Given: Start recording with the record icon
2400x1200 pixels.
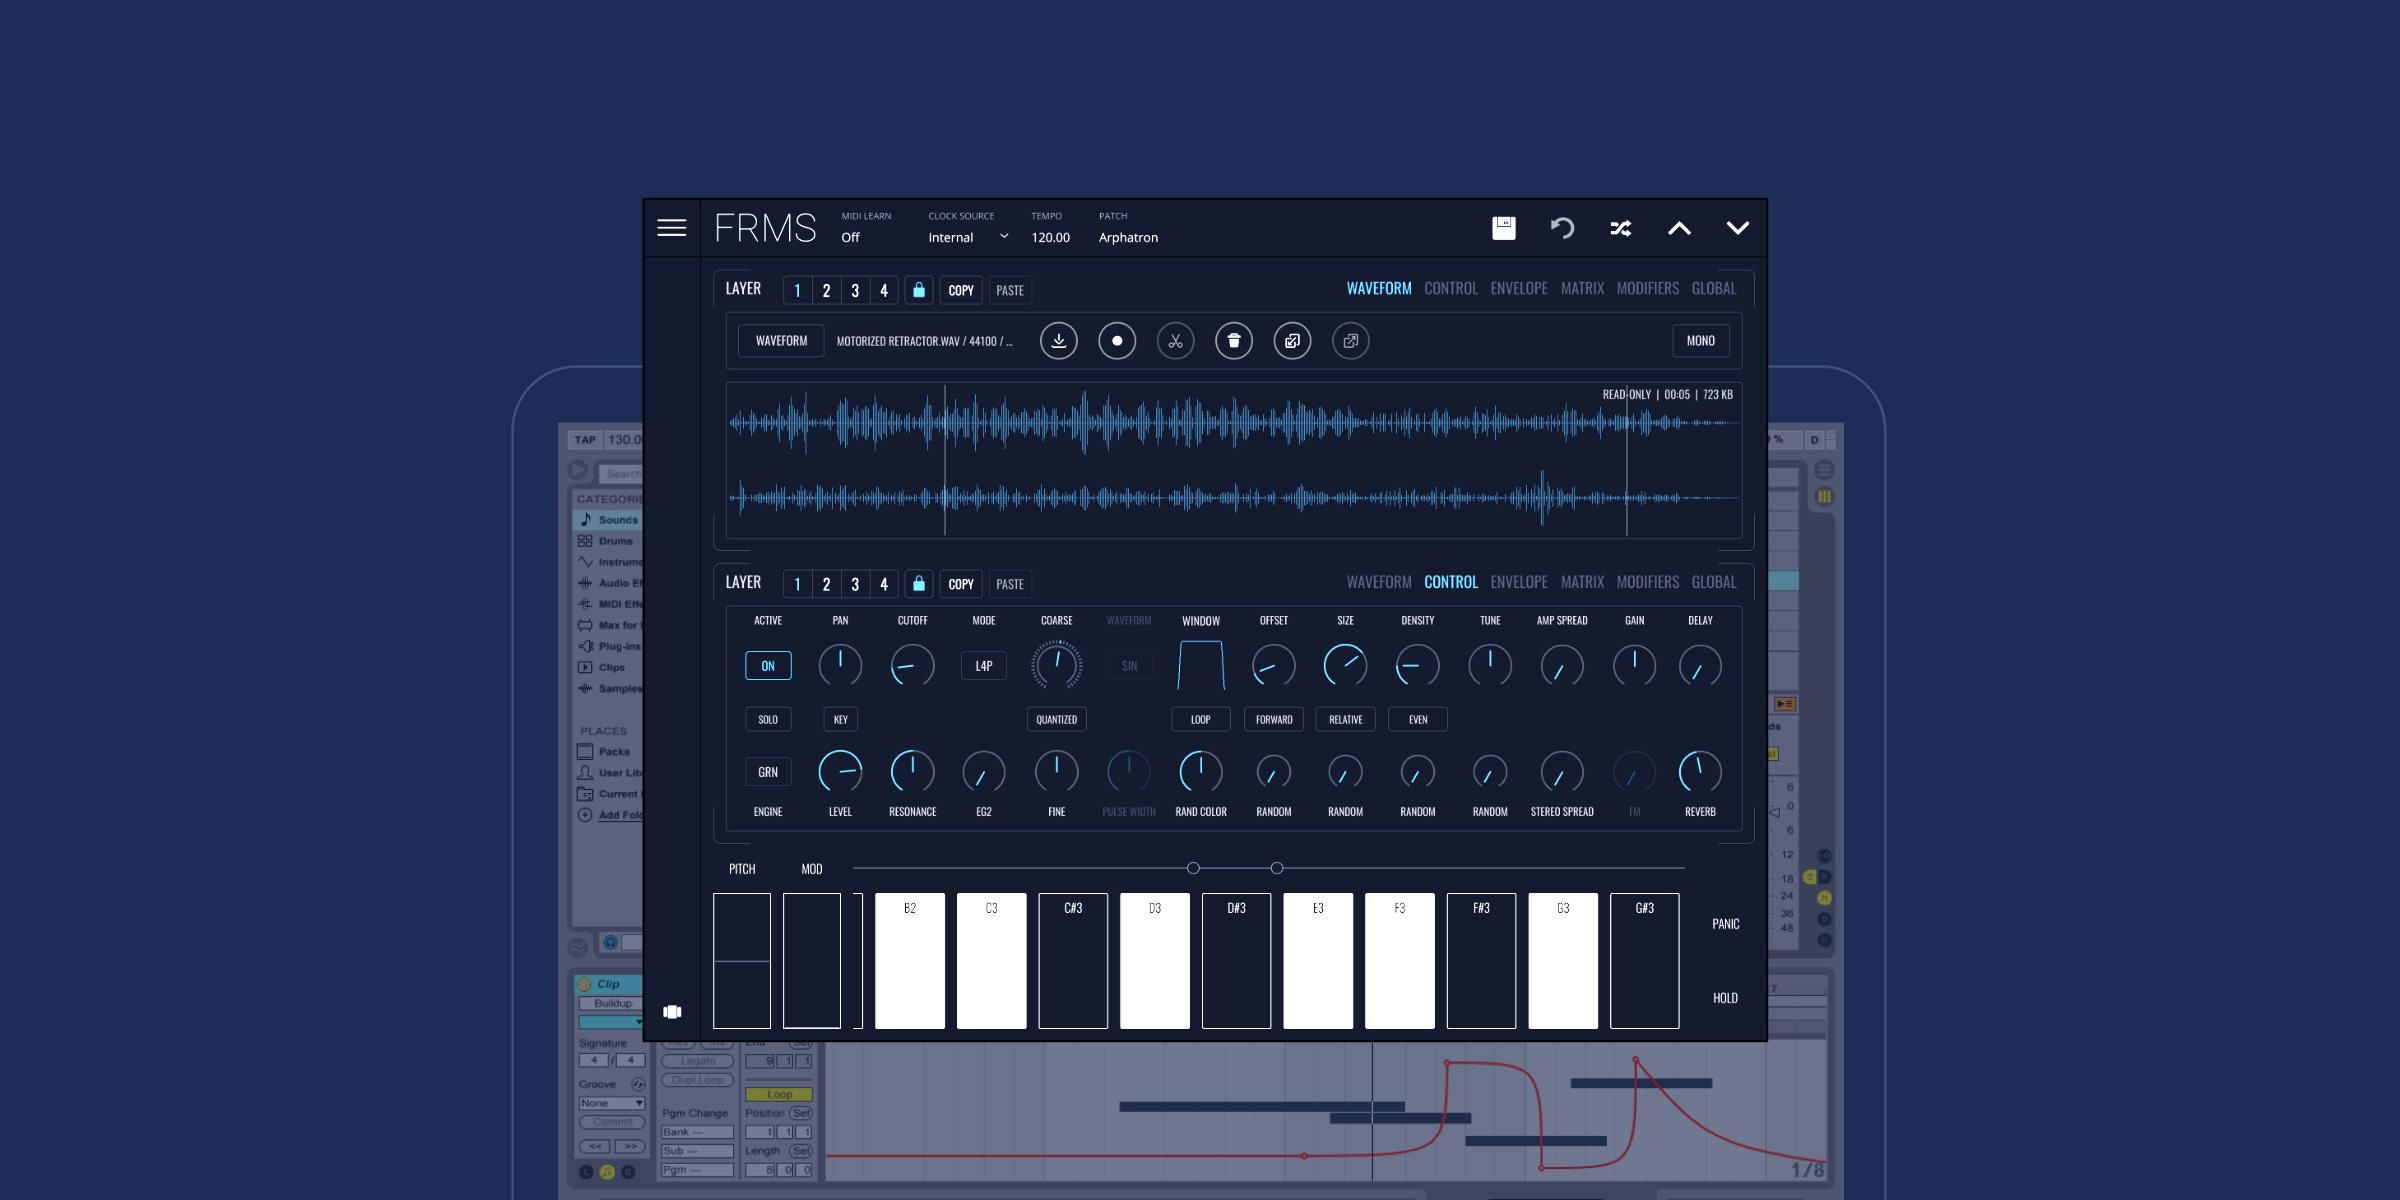Looking at the screenshot, I should coord(1117,340).
